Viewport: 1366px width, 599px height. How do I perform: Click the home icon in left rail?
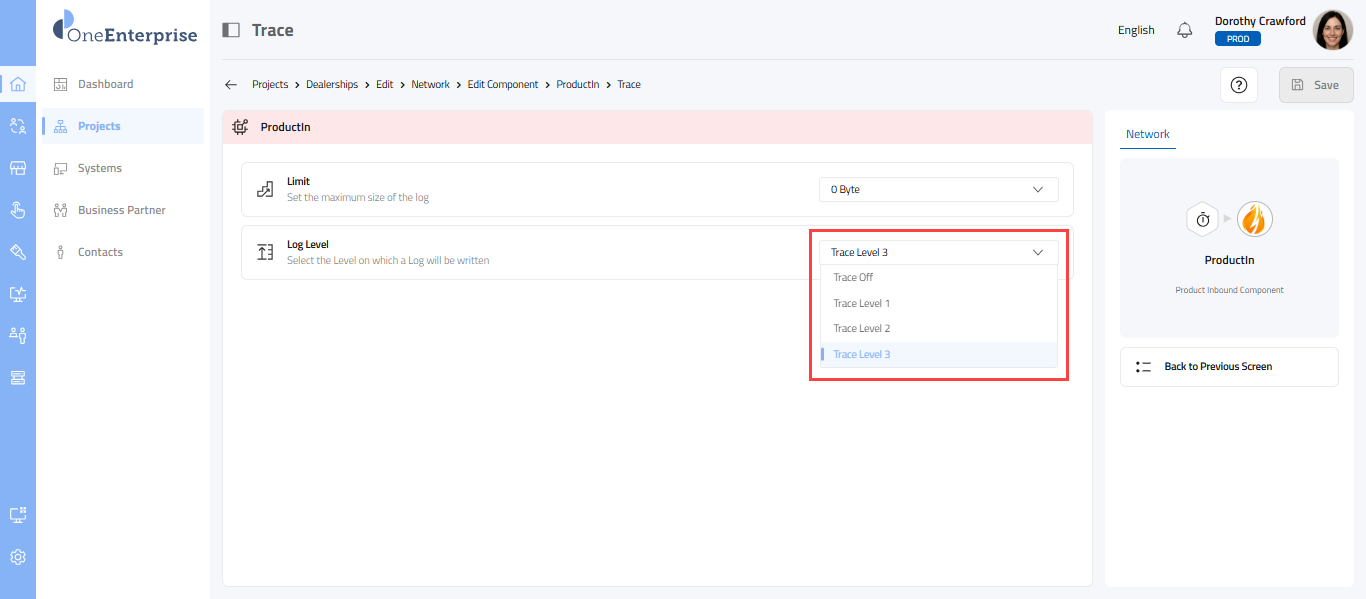(17, 84)
